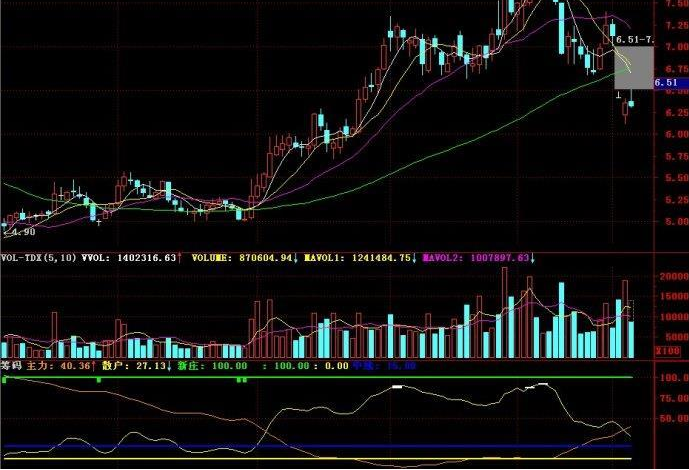Click the 5.50 price axis label
This screenshot has height=470, width=689.
coord(677,178)
